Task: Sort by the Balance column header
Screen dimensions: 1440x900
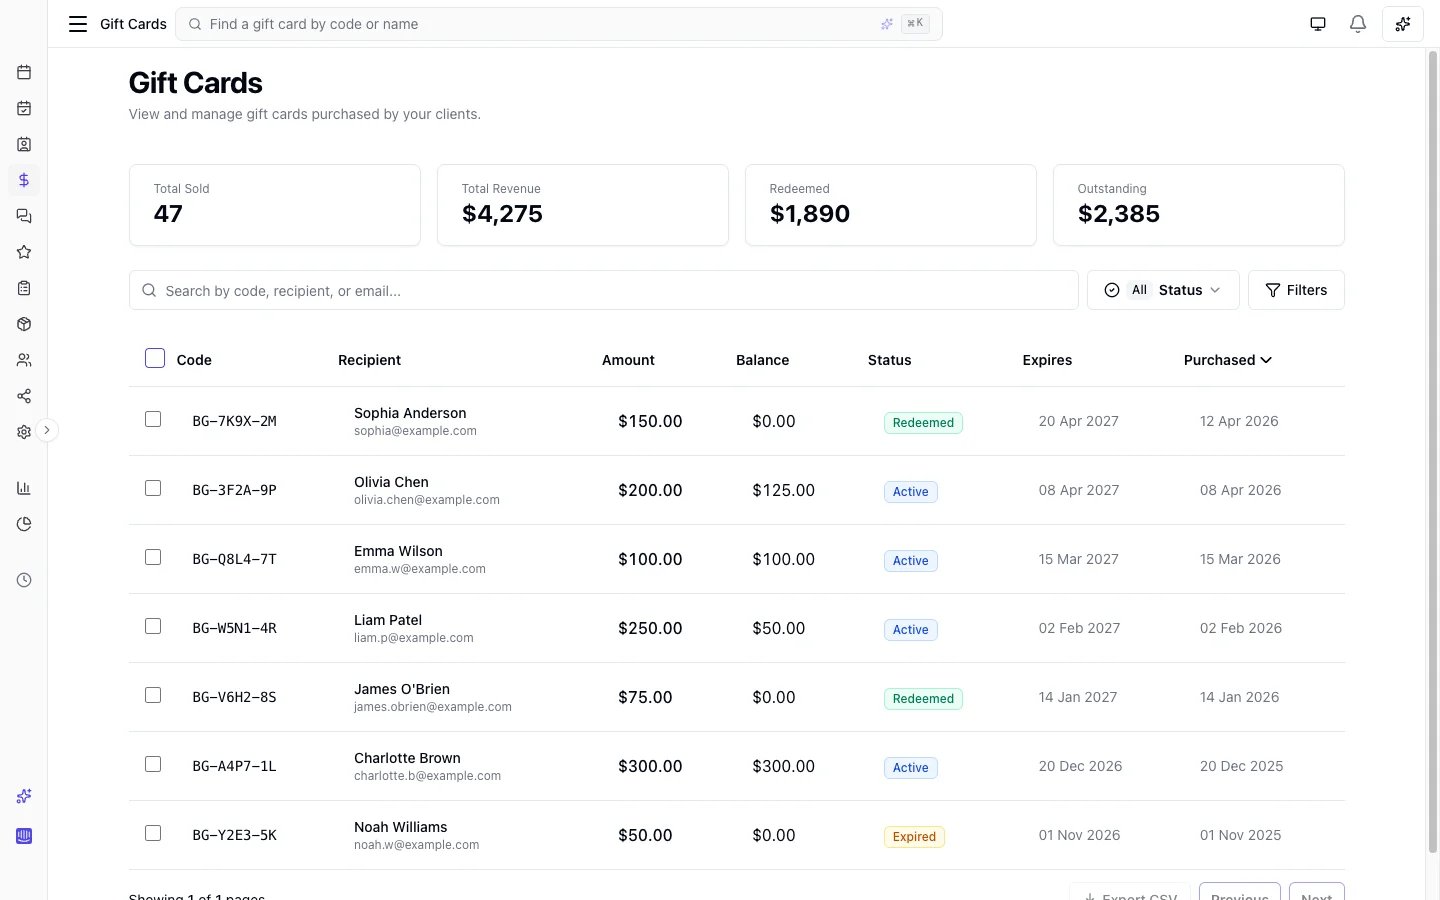Action: click(762, 360)
